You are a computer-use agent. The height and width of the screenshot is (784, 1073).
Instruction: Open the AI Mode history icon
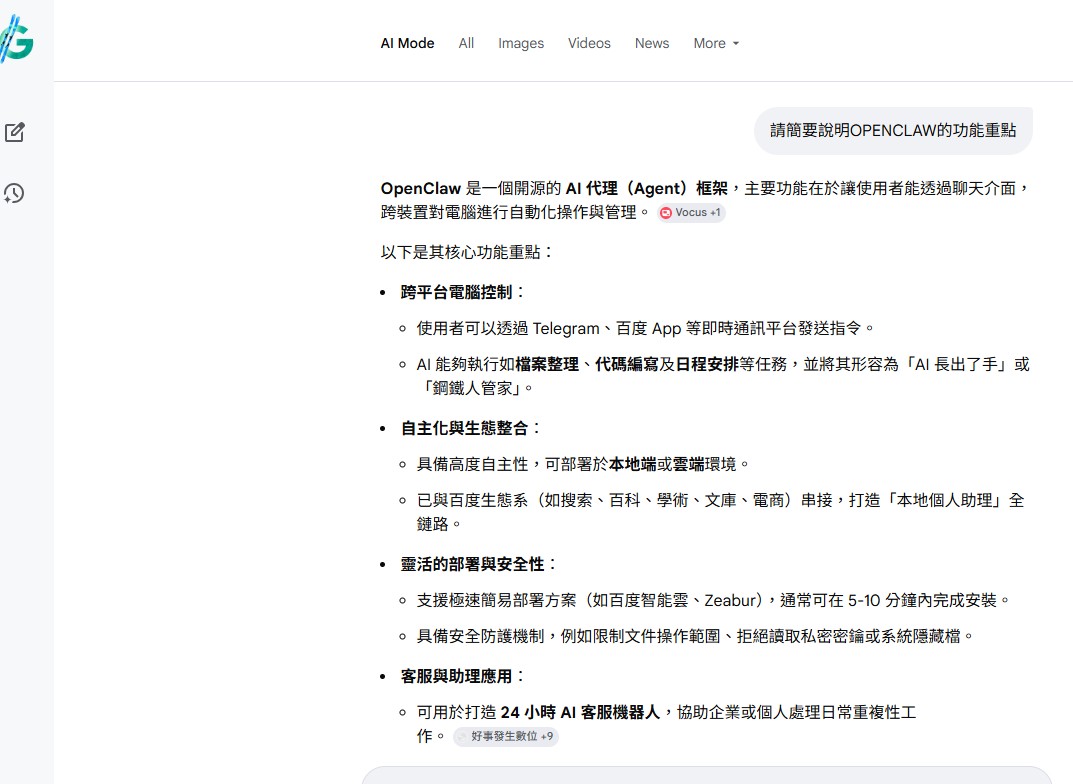(15, 193)
